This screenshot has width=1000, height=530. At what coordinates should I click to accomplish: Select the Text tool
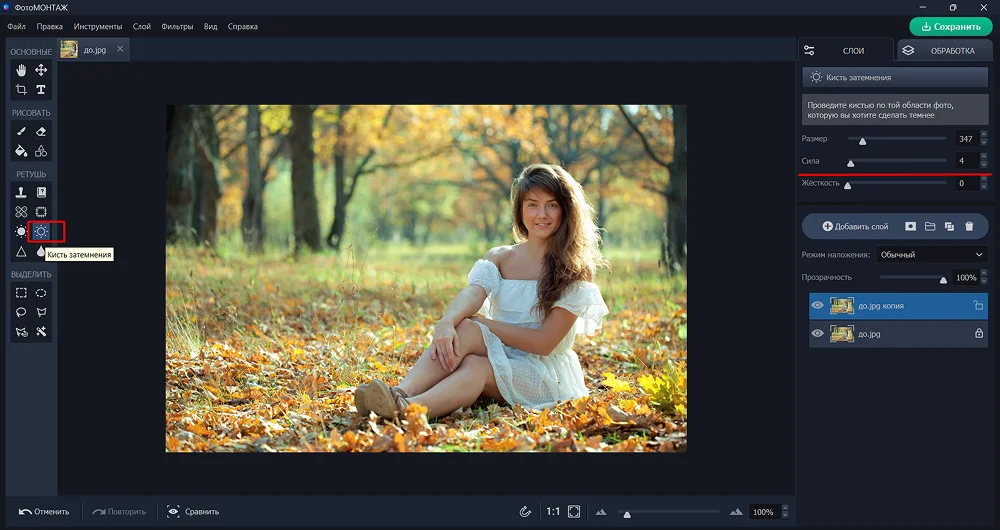pos(41,89)
